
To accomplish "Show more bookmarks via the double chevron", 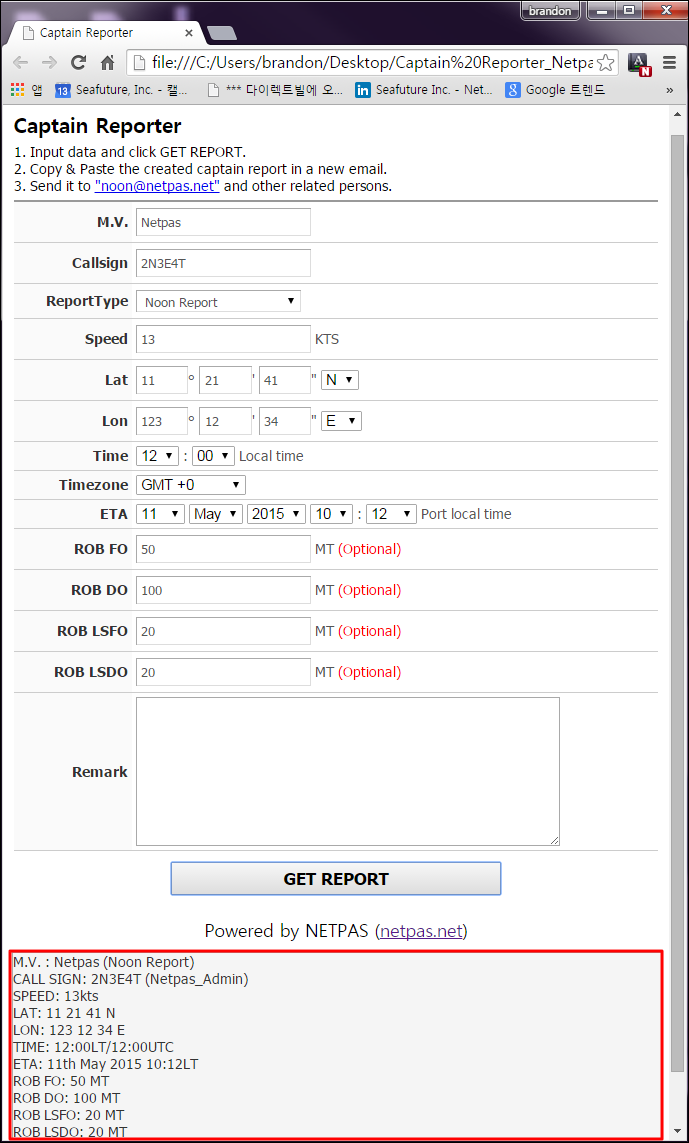I will tap(669, 90).
